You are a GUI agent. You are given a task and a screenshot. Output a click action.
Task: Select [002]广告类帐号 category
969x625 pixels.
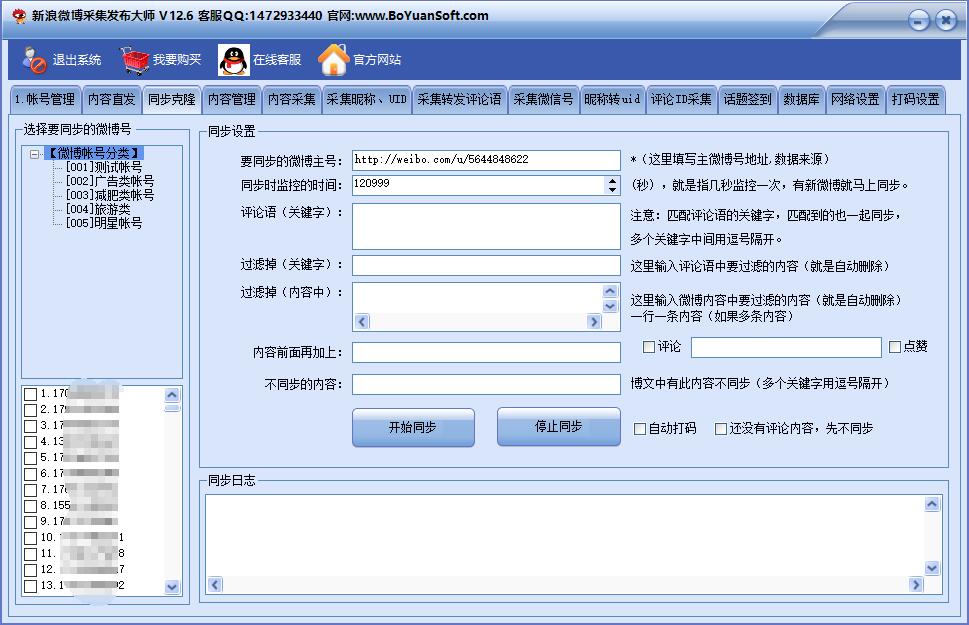pos(110,181)
